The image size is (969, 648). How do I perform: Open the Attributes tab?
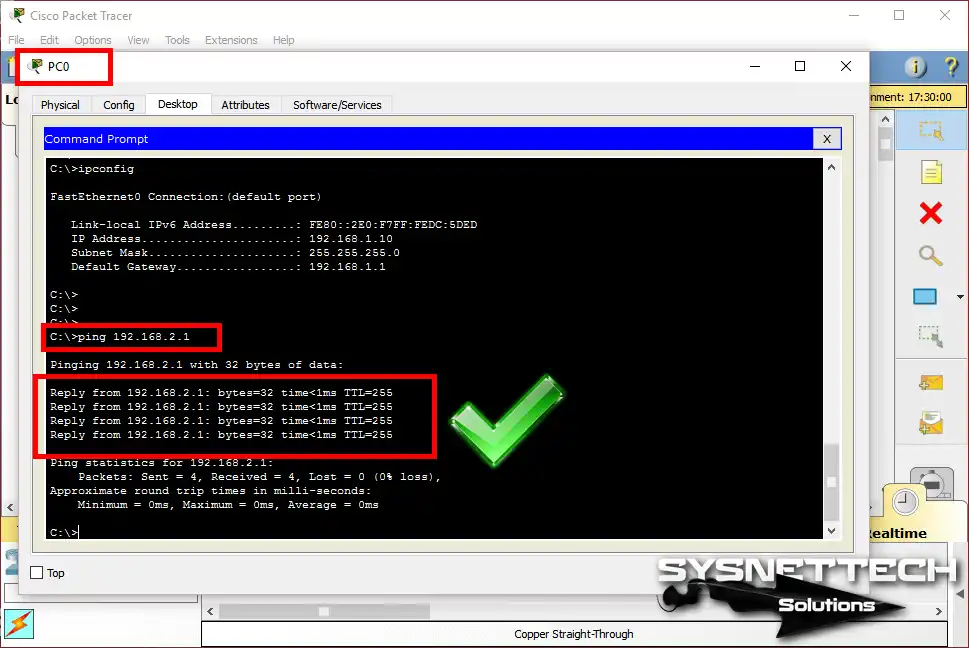tap(245, 105)
